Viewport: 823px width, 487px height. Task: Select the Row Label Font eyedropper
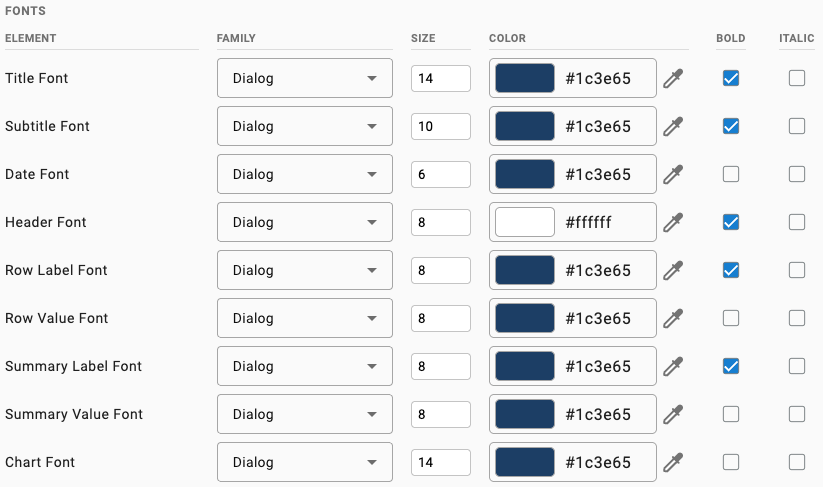[x=673, y=270]
